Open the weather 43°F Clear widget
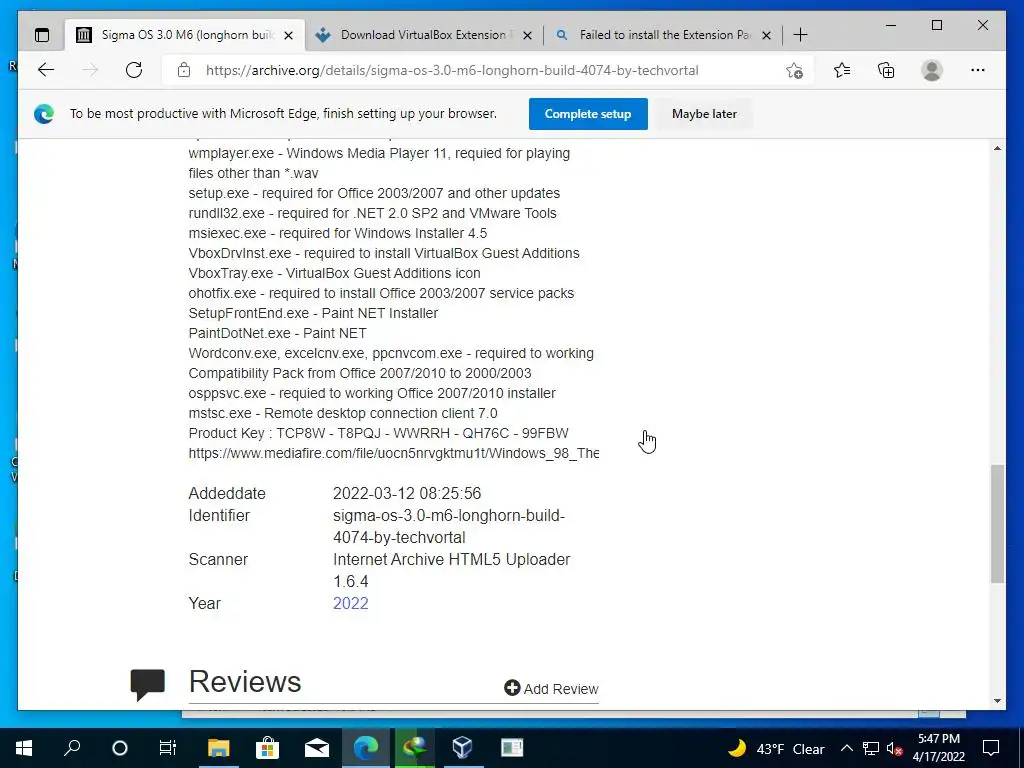This screenshot has width=1024, height=768. point(776,748)
